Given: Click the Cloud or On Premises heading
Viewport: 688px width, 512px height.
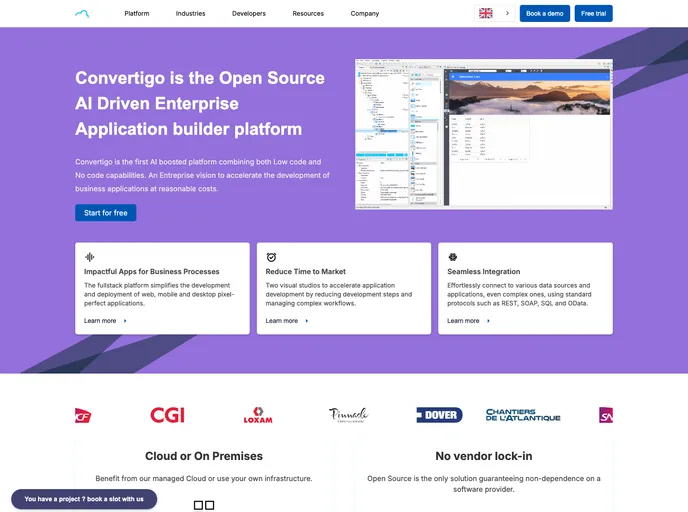Looking at the screenshot, I should [204, 456].
